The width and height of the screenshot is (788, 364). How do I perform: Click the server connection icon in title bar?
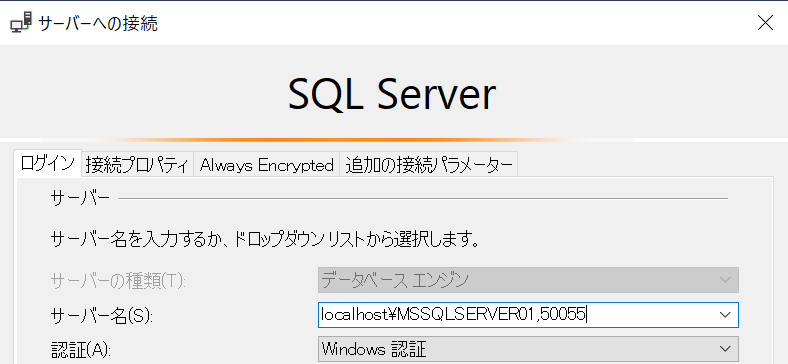coord(21,23)
